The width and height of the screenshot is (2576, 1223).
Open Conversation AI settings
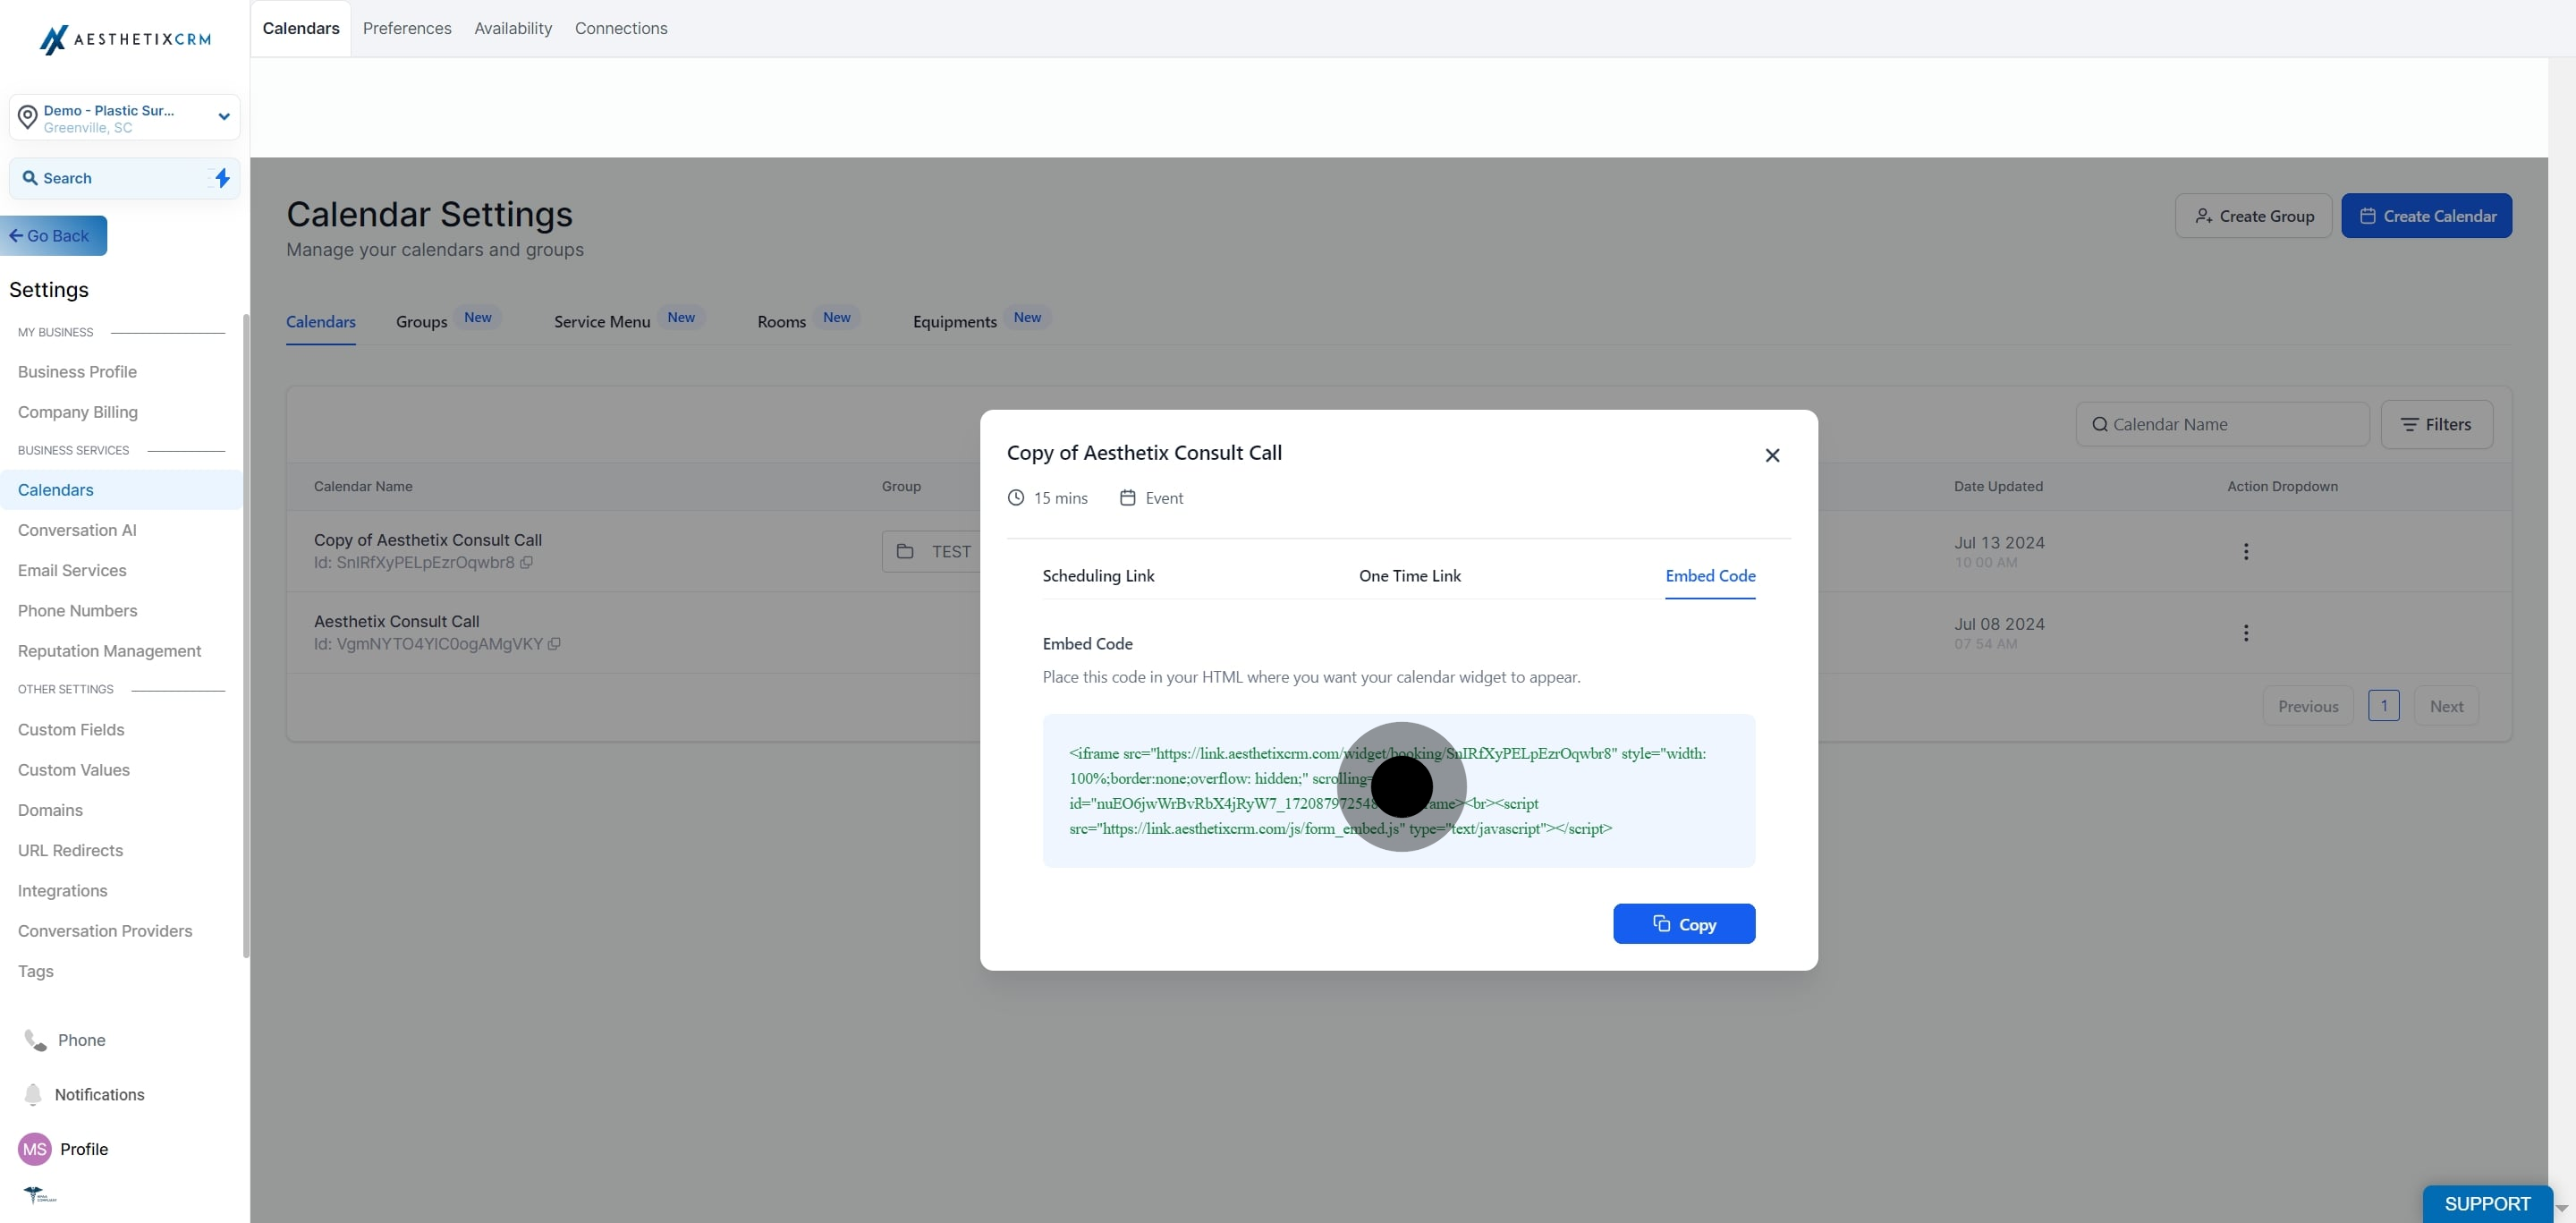(77, 530)
